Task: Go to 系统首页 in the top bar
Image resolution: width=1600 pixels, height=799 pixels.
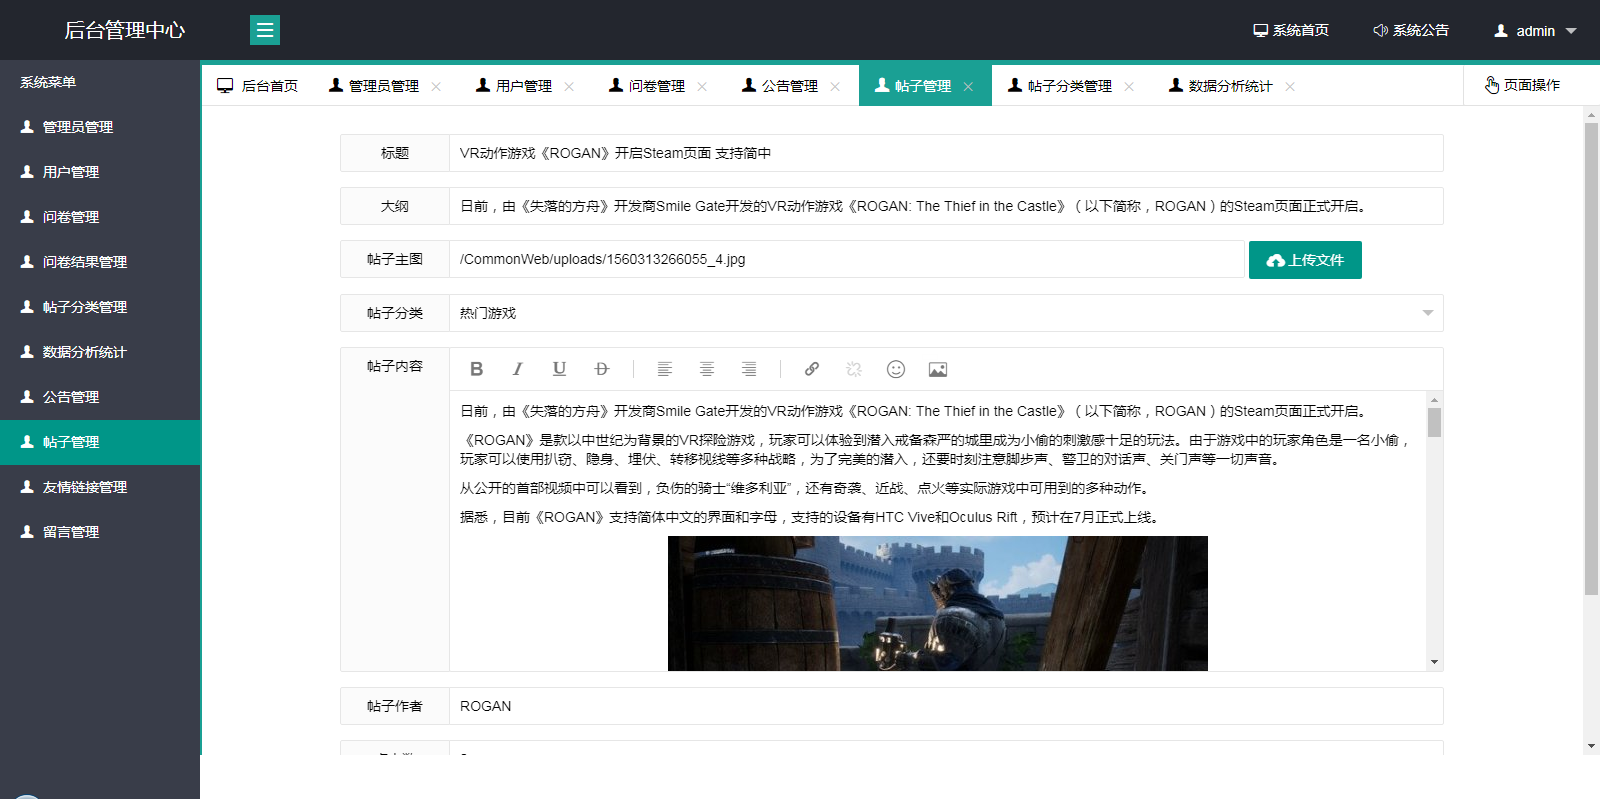Action: 1291,30
